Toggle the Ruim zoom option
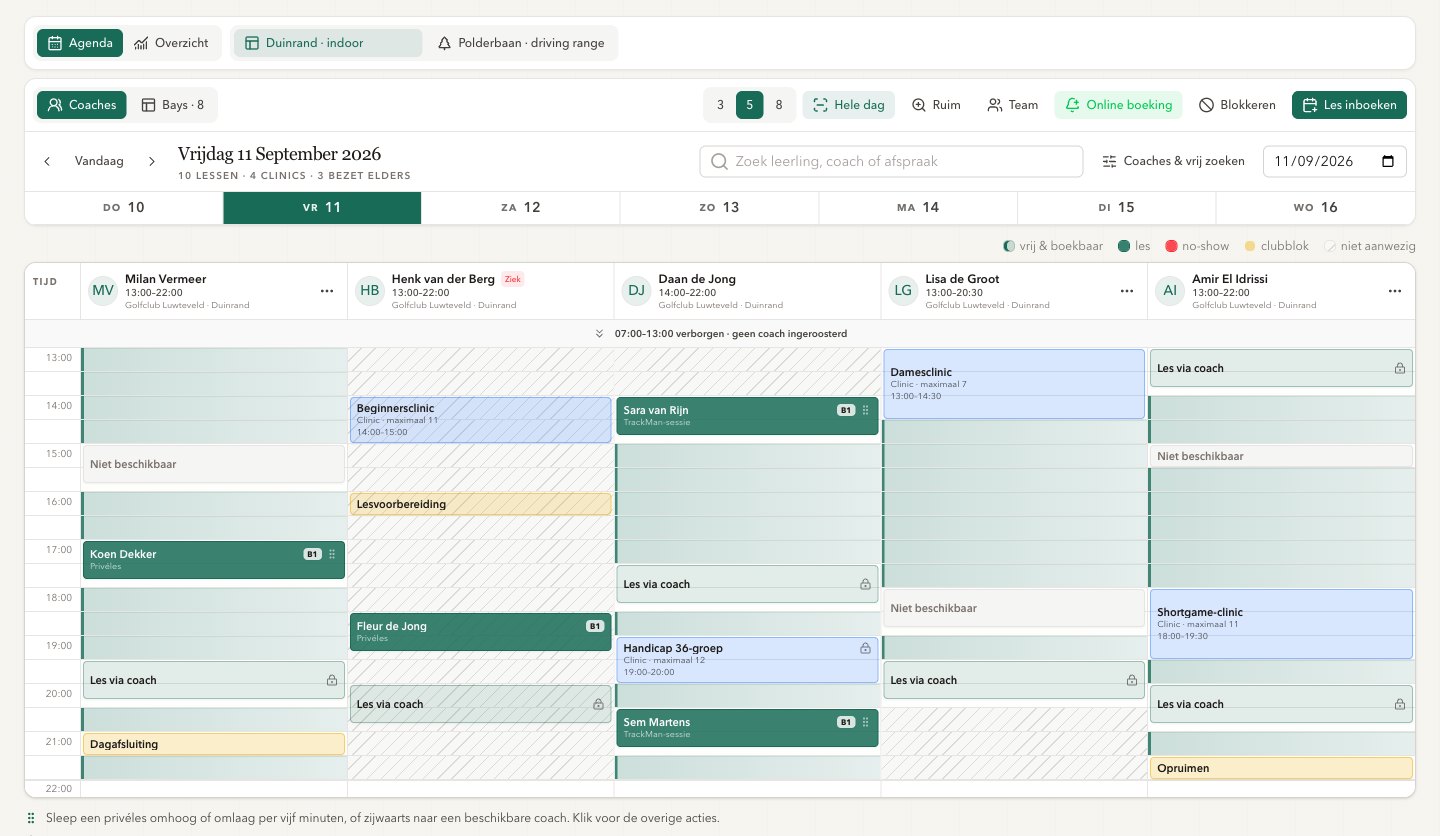Viewport: 1440px width, 836px height. [936, 105]
